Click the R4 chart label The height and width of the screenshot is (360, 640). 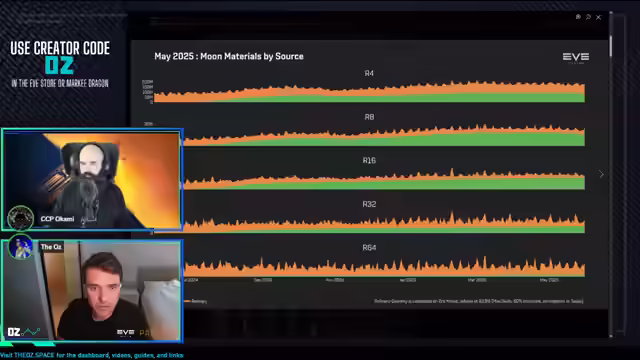pyautogui.click(x=369, y=73)
